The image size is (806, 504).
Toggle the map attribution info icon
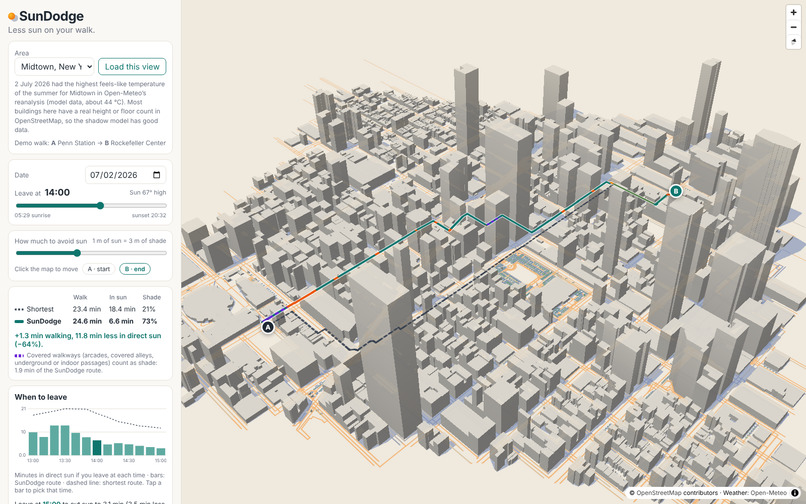click(x=794, y=493)
